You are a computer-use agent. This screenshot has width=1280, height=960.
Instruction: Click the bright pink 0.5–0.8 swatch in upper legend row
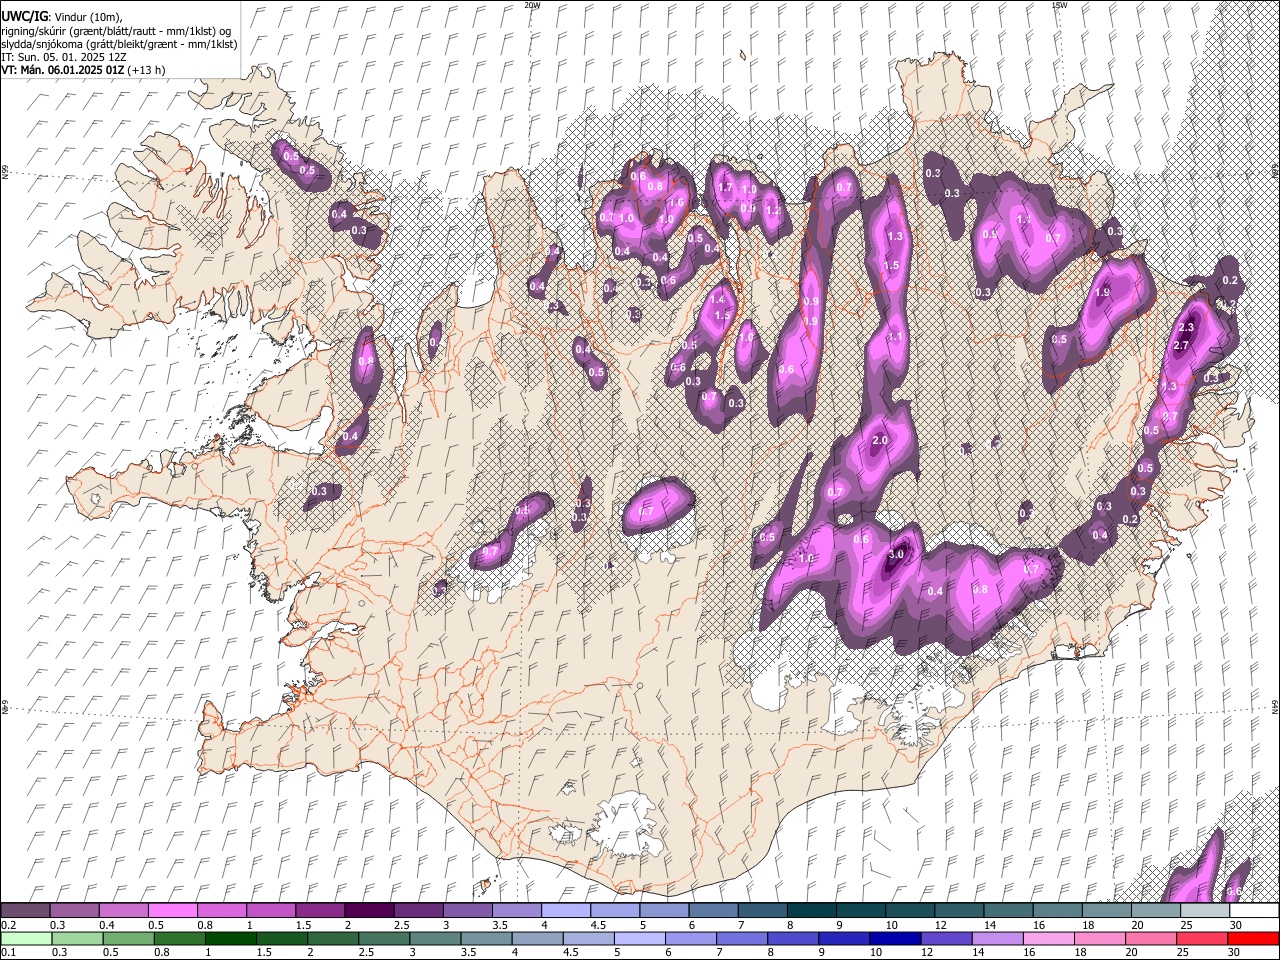click(173, 911)
